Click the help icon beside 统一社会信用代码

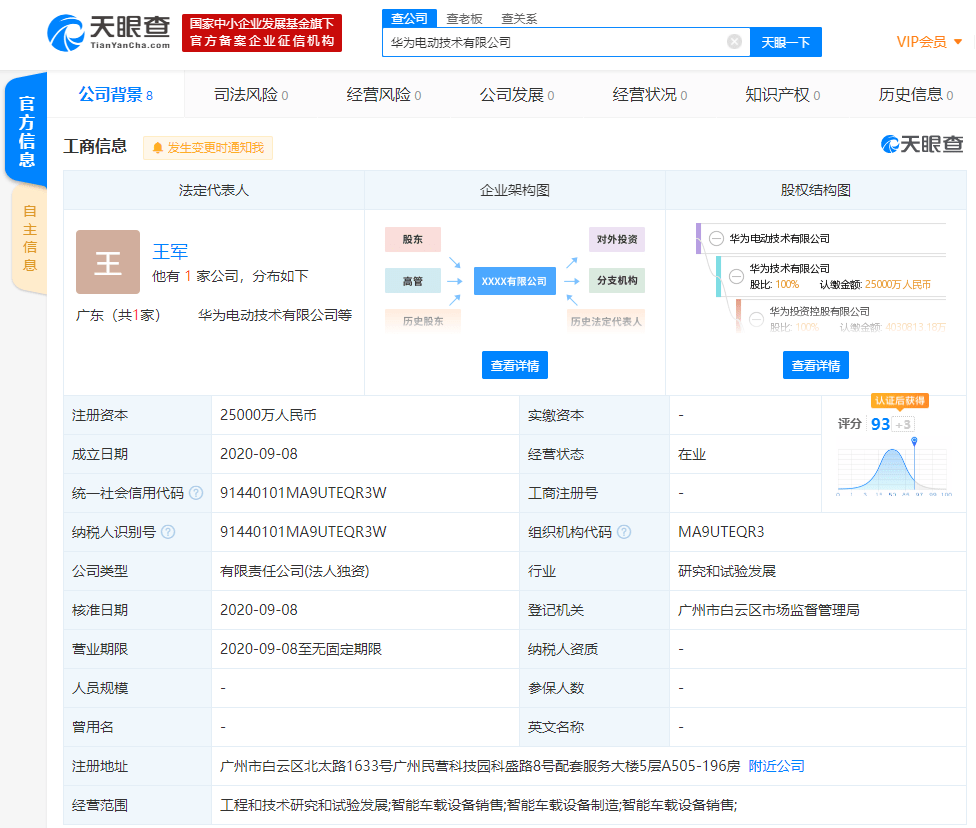(196, 493)
